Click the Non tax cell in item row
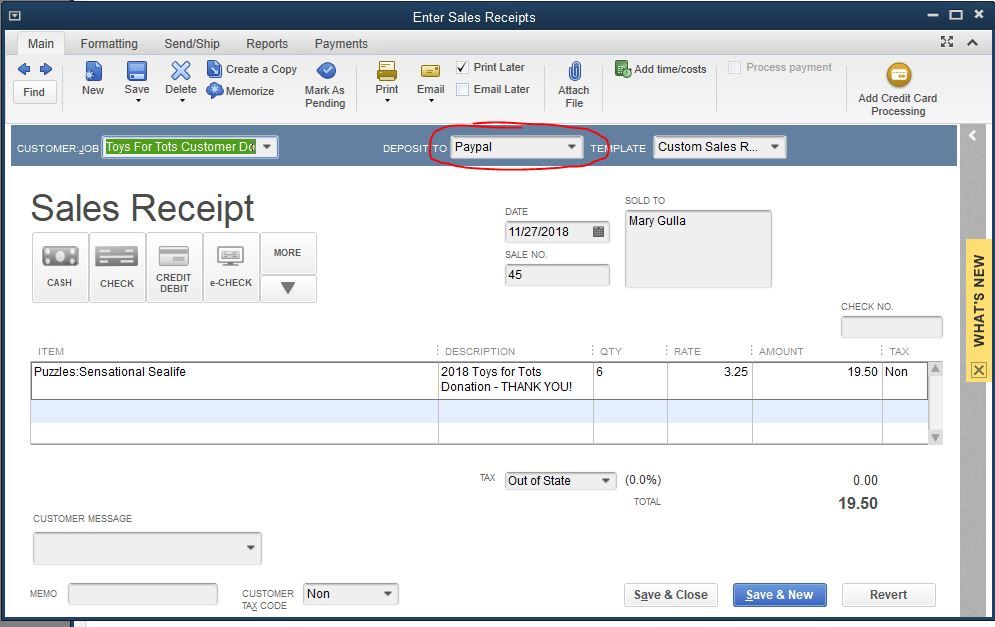 [904, 381]
